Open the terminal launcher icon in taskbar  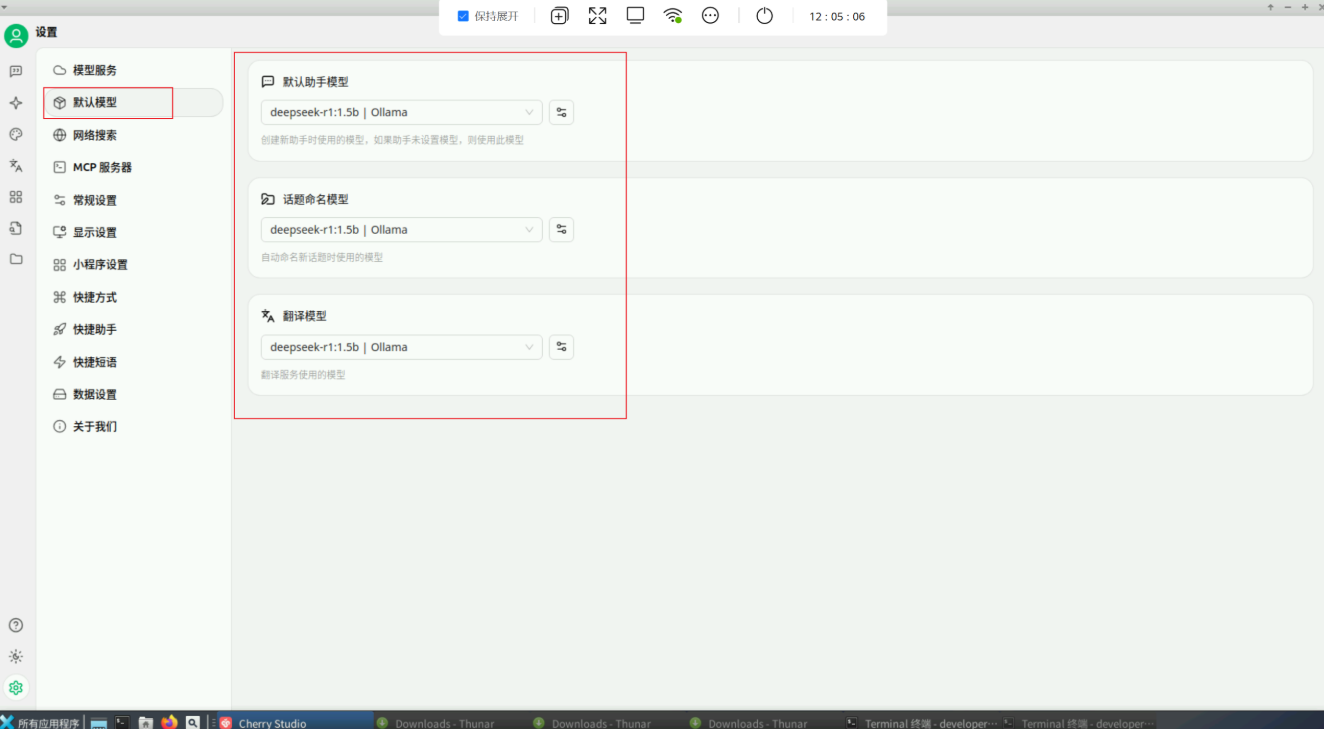point(122,722)
